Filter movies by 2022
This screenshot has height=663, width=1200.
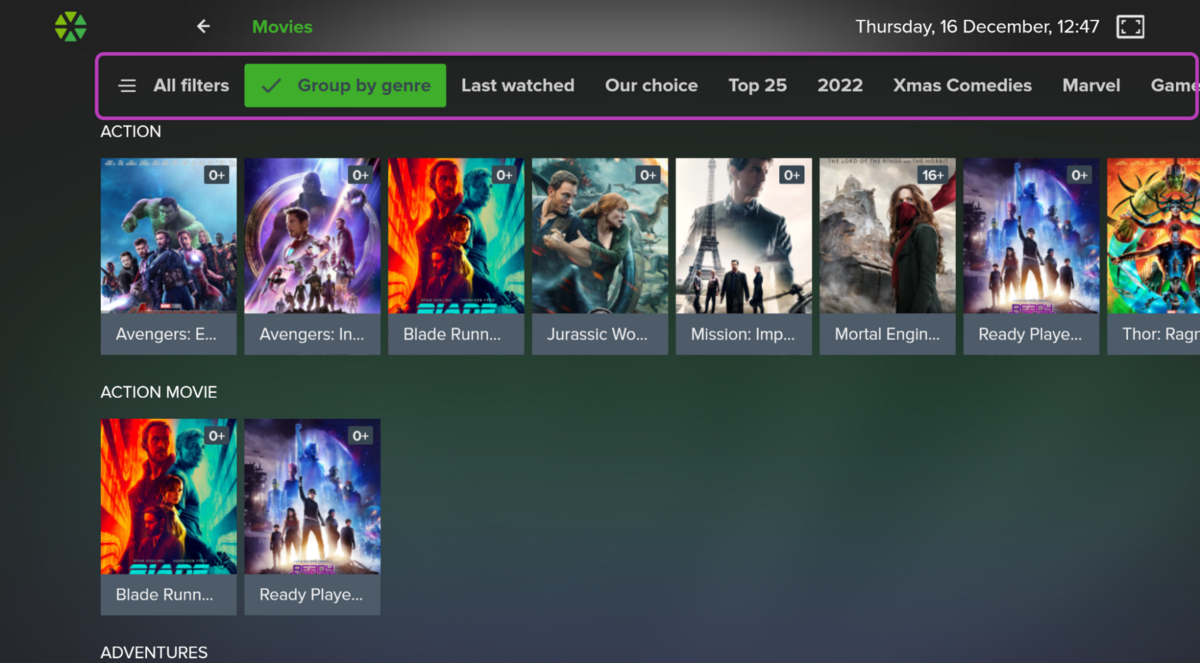point(840,86)
